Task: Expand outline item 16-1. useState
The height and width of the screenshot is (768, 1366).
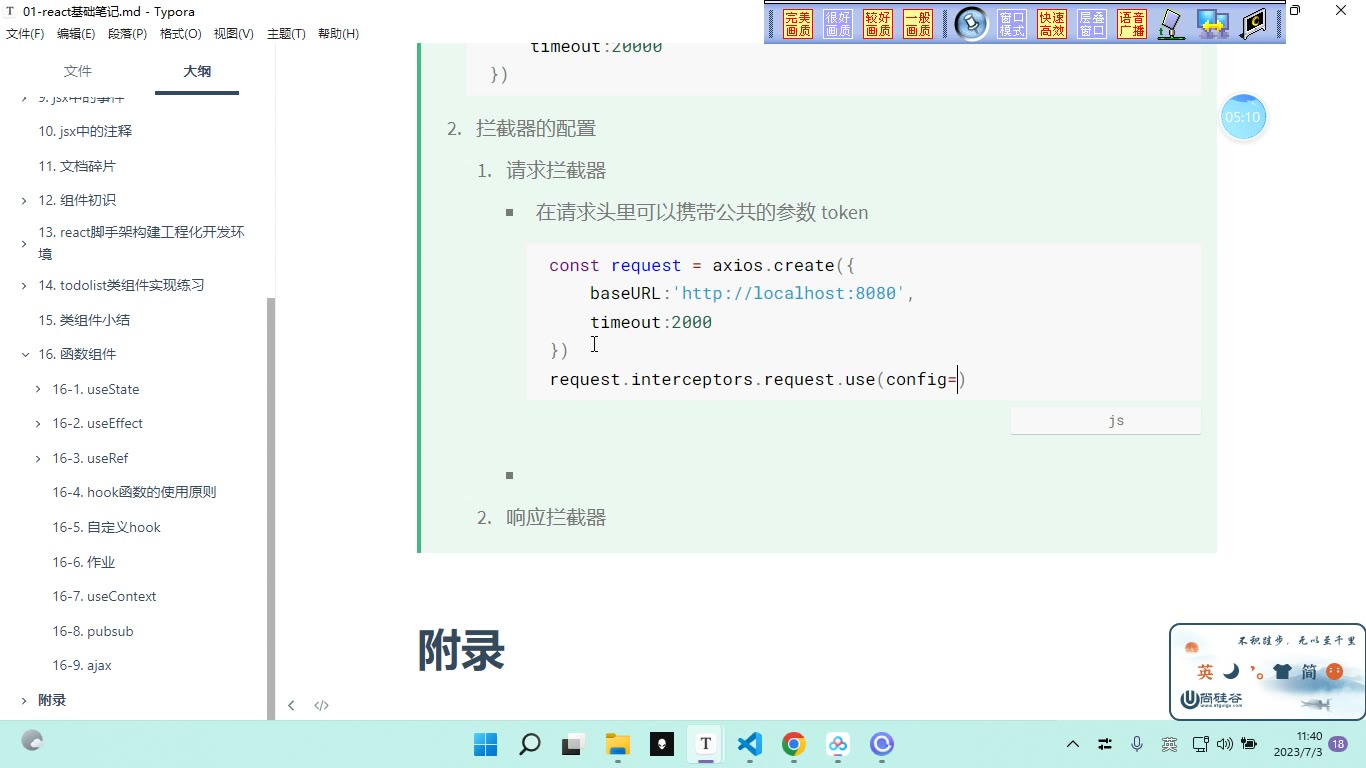Action: pyautogui.click(x=38, y=389)
